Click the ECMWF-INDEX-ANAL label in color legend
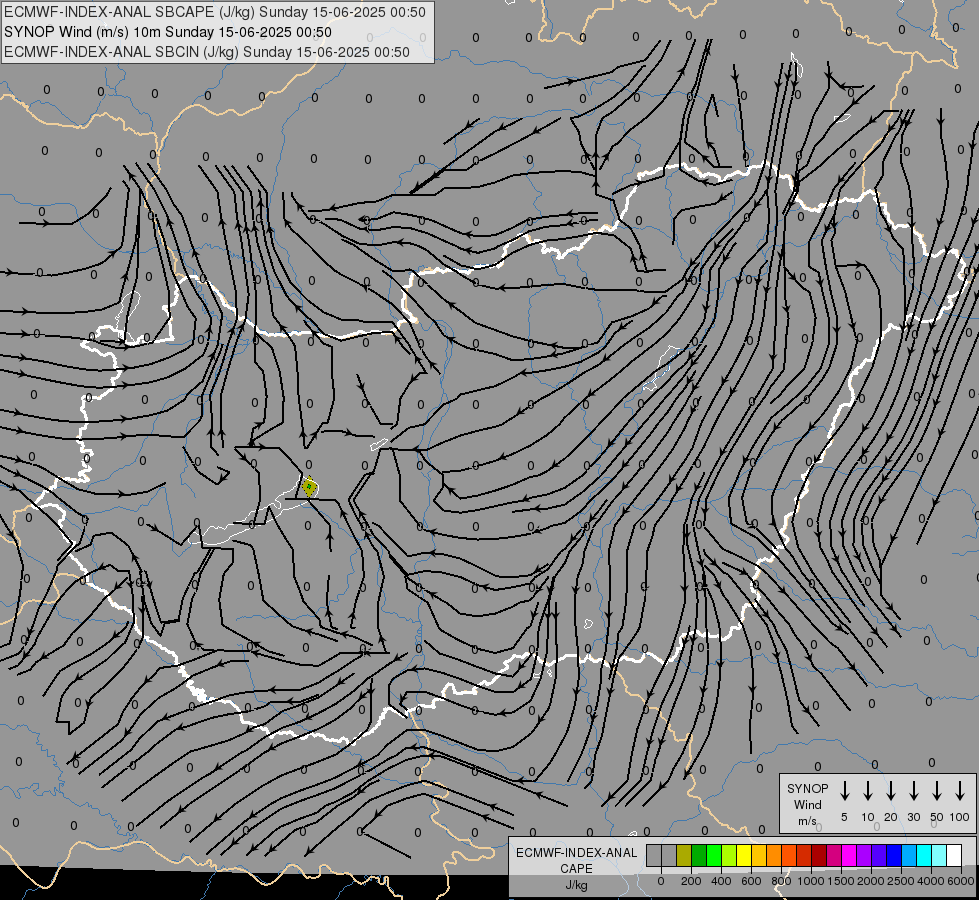Screen dimensions: 979x900 coord(576,853)
